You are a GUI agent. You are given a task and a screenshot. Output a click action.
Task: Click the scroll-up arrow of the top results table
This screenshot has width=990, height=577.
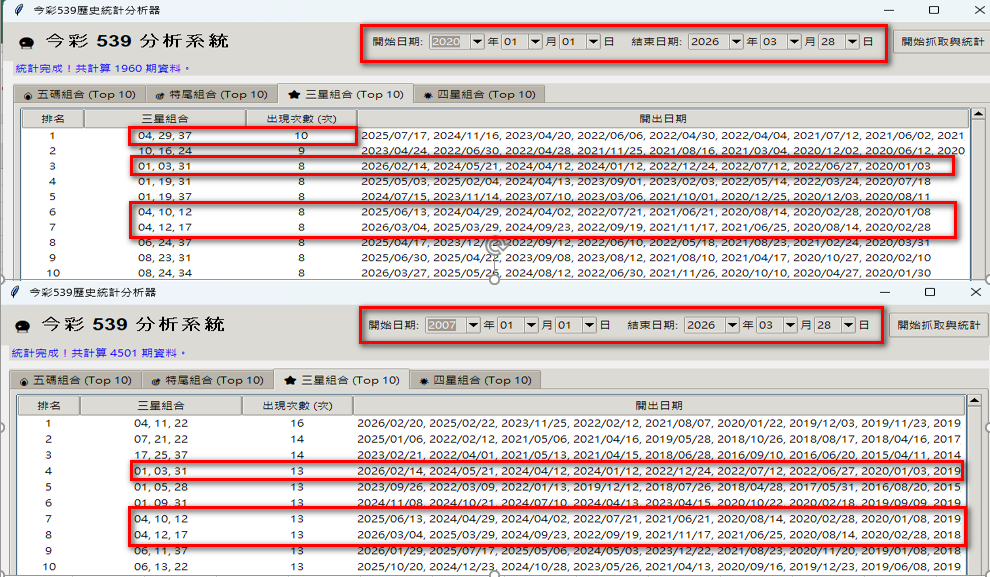click(977, 118)
